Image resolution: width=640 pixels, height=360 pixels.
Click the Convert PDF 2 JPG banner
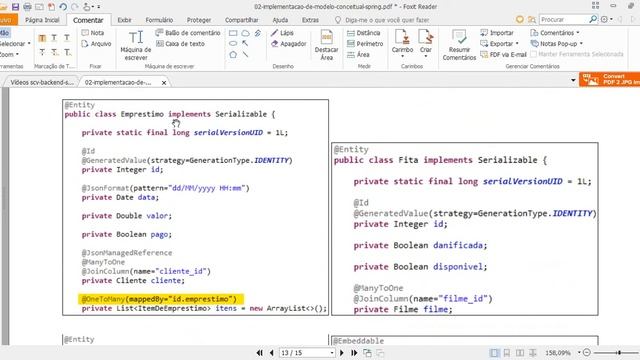(x=609, y=79)
